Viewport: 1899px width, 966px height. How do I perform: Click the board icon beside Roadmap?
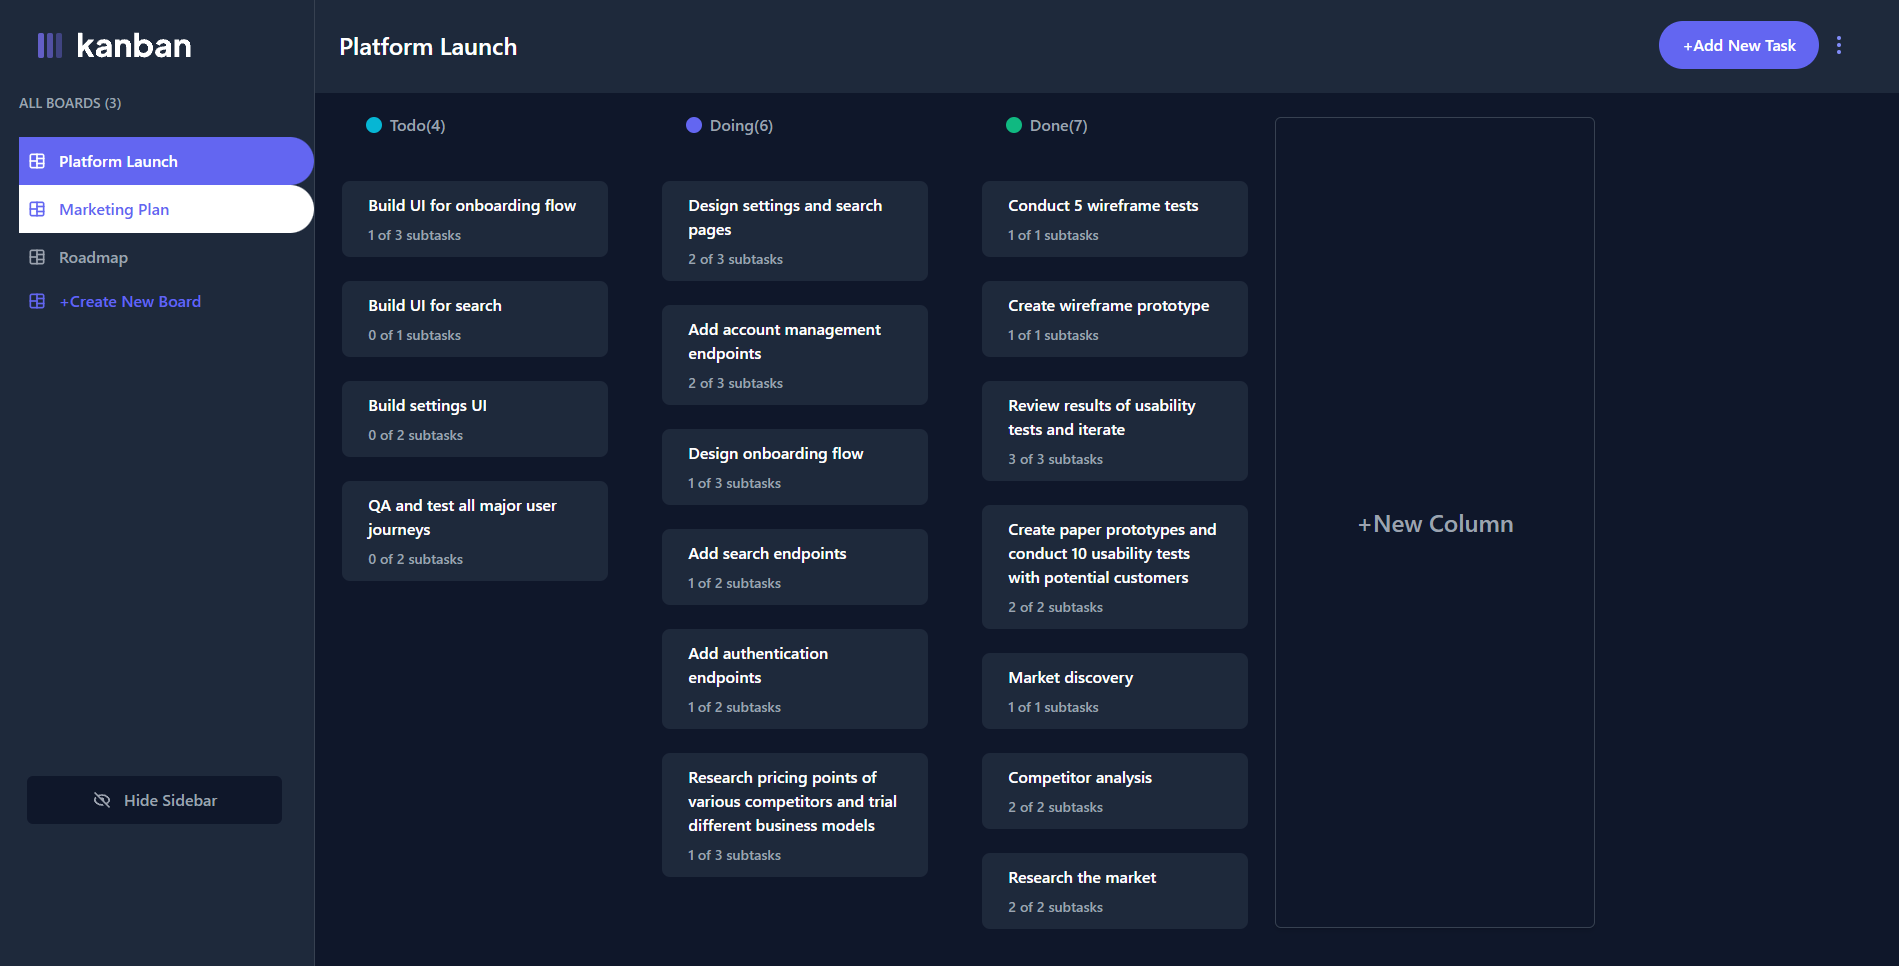[37, 257]
